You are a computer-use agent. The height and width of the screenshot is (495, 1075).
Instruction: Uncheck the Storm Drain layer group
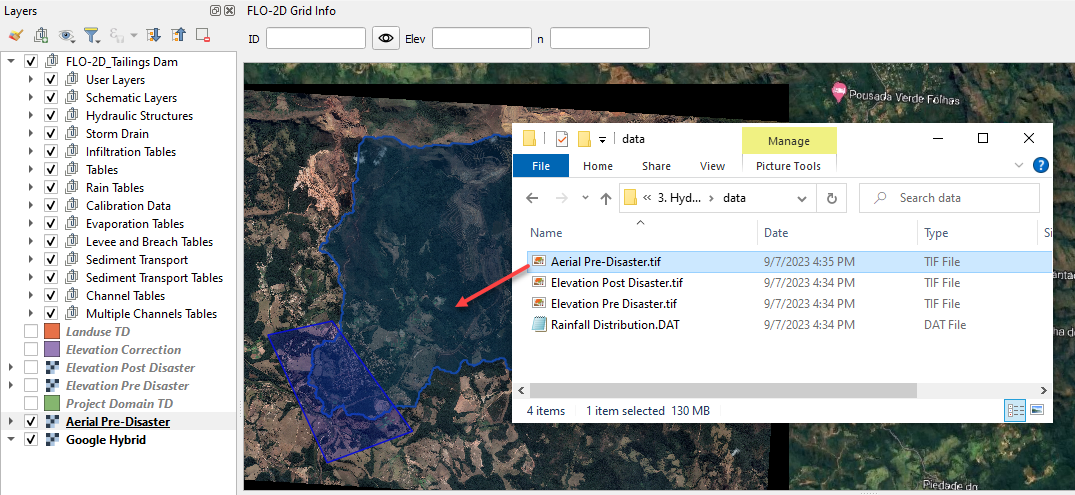click(50, 134)
